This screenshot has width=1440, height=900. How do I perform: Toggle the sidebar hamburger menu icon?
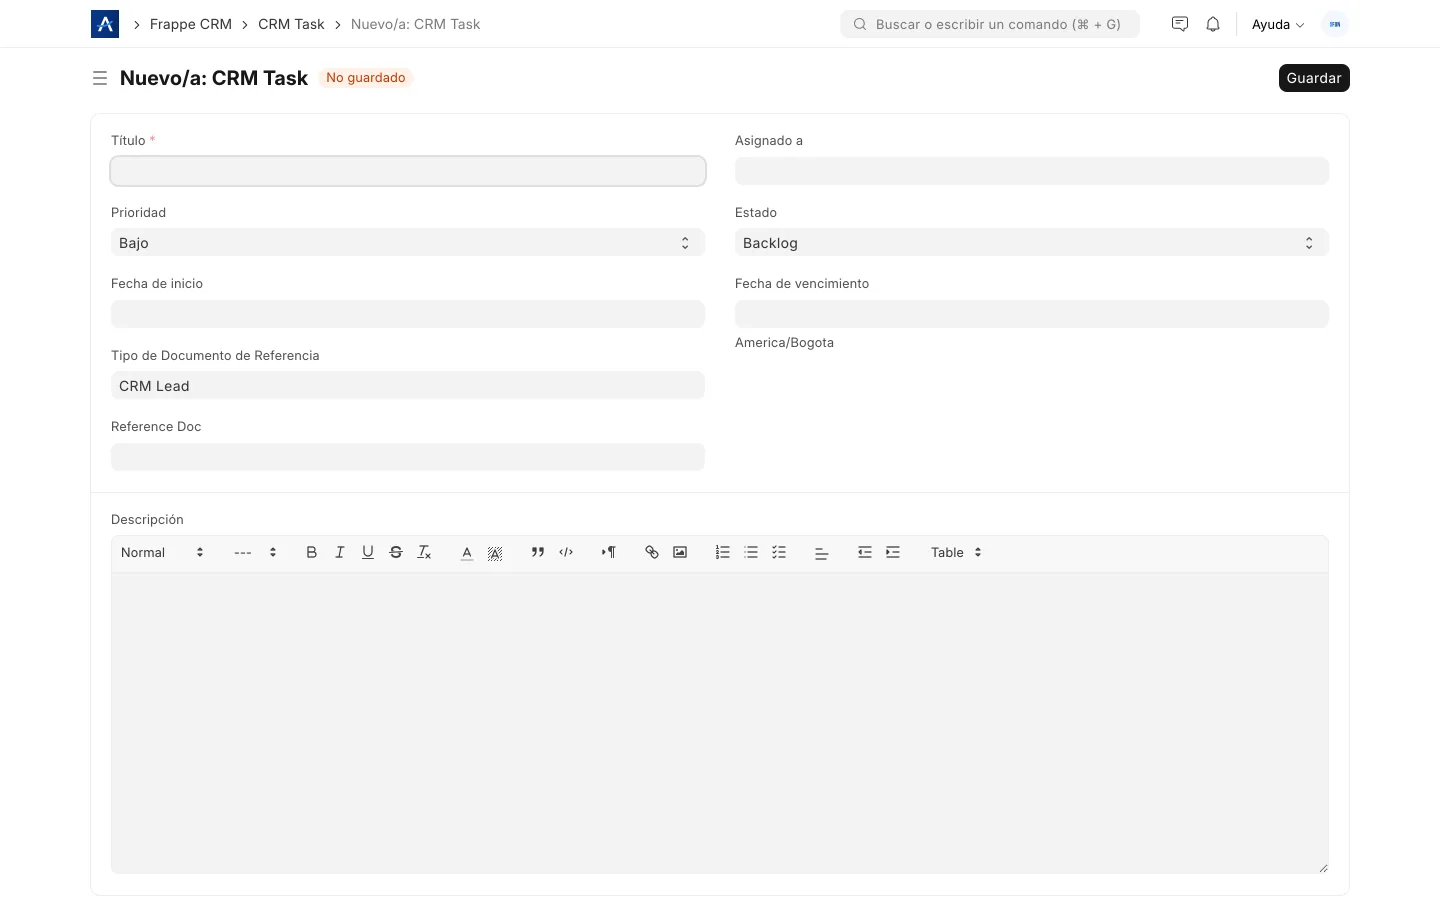(100, 78)
